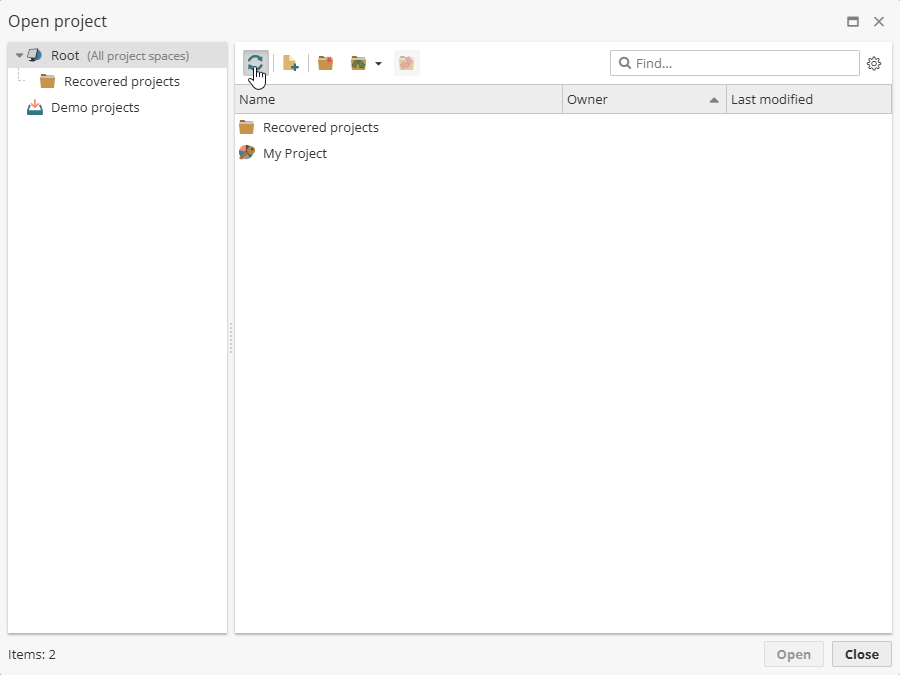The width and height of the screenshot is (900, 675).
Task: Click the My Project colored pie icon
Action: pos(247,153)
